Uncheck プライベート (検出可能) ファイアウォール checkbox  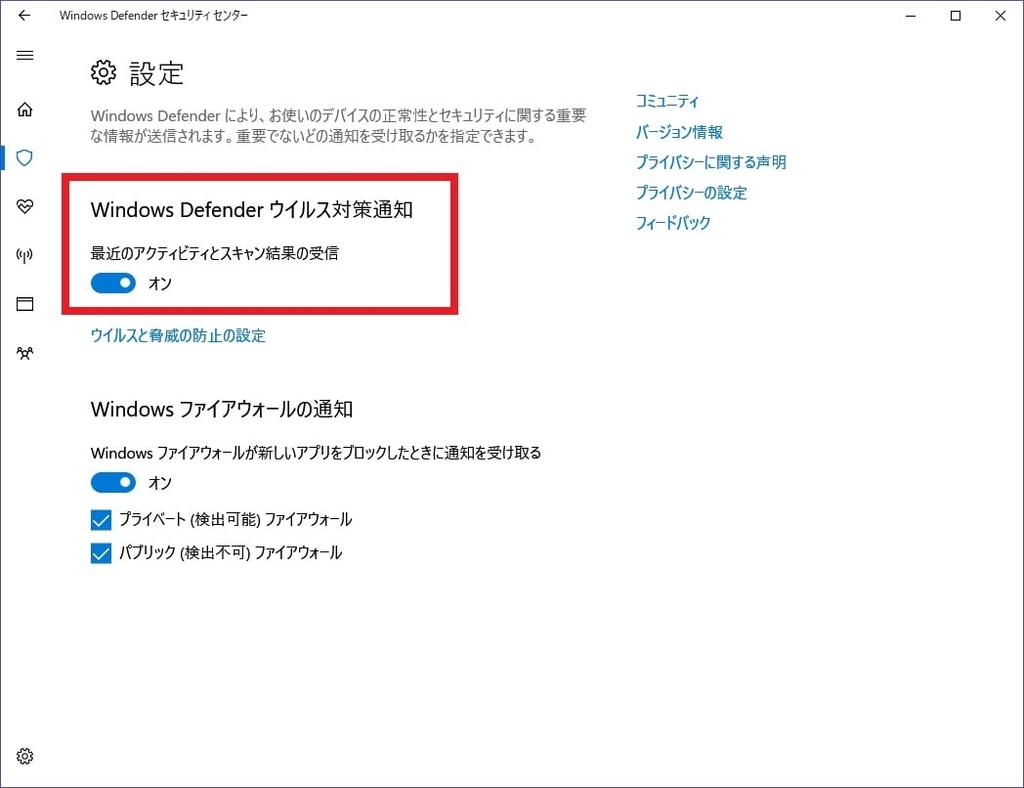101,520
